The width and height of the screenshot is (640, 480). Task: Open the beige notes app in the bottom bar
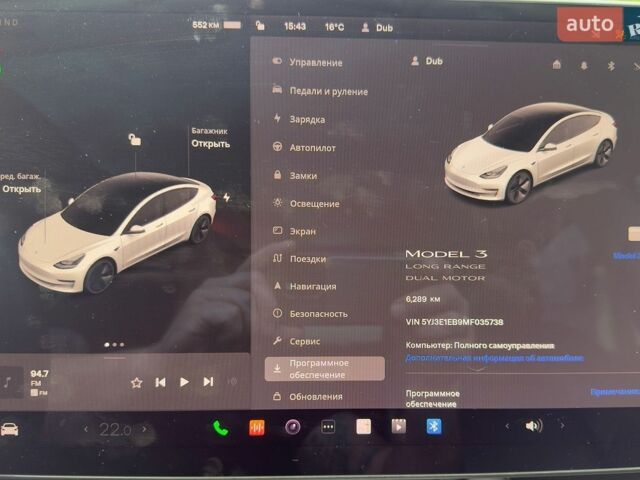click(364, 427)
